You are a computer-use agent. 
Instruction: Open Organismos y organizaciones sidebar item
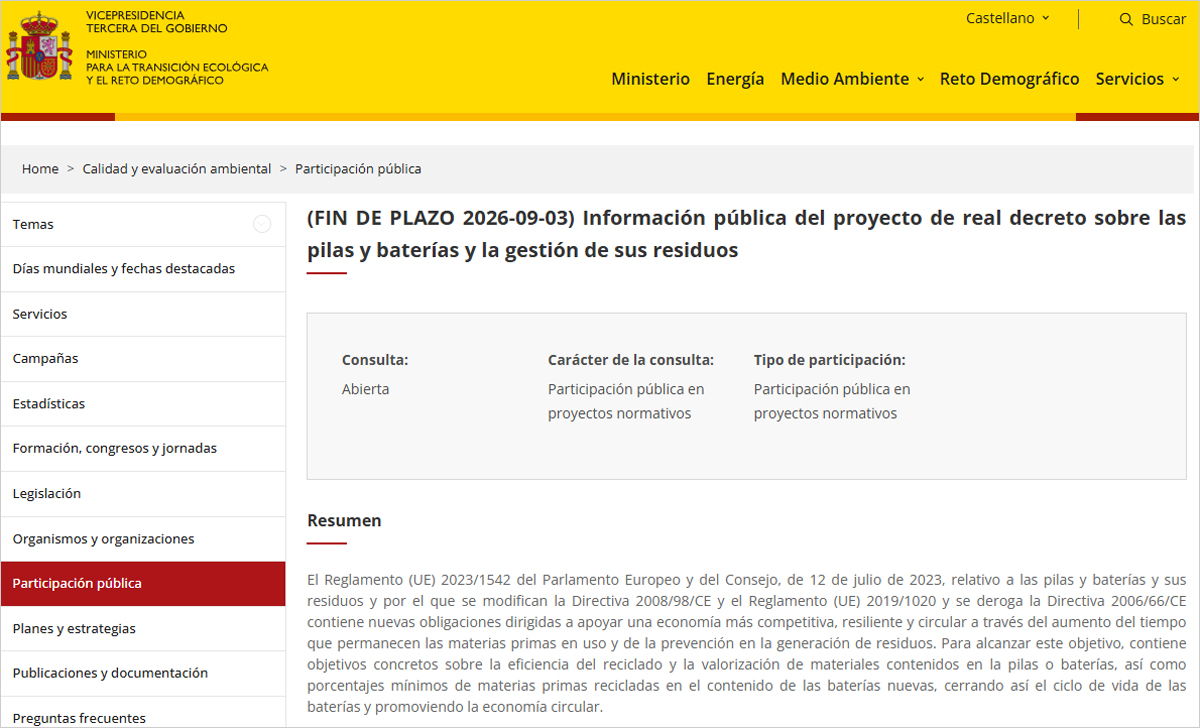(143, 539)
